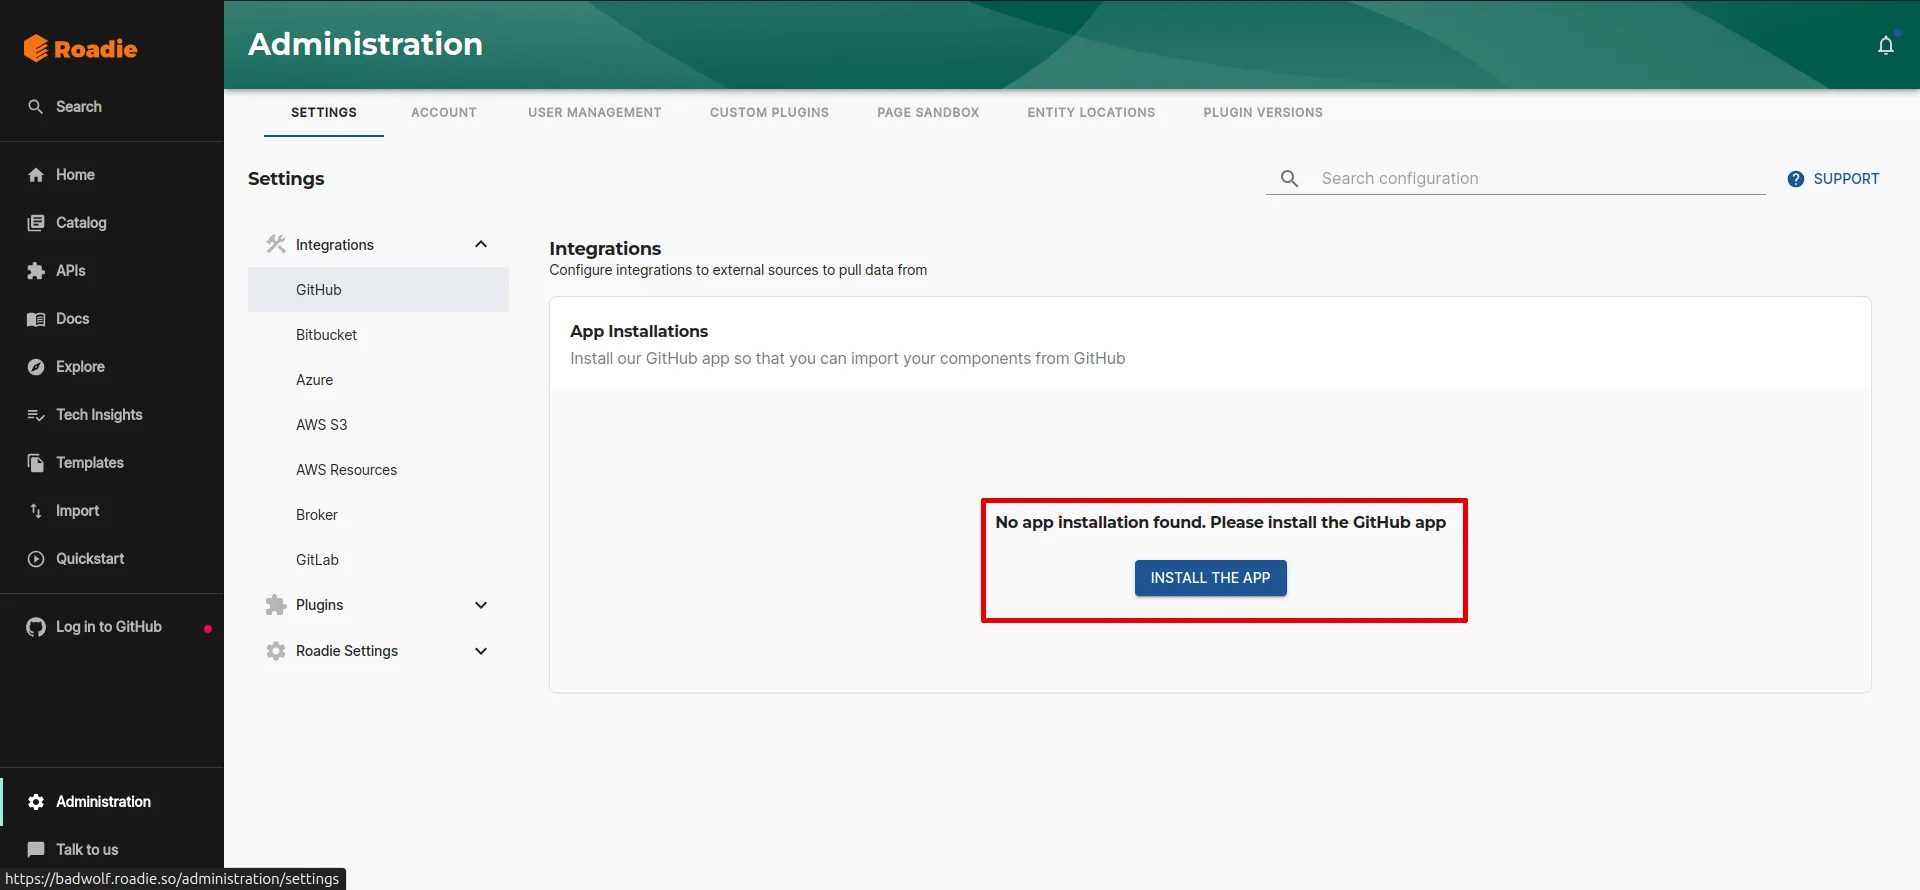This screenshot has width=1920, height=890.
Task: Select AWS Resources integration
Action: click(346, 470)
